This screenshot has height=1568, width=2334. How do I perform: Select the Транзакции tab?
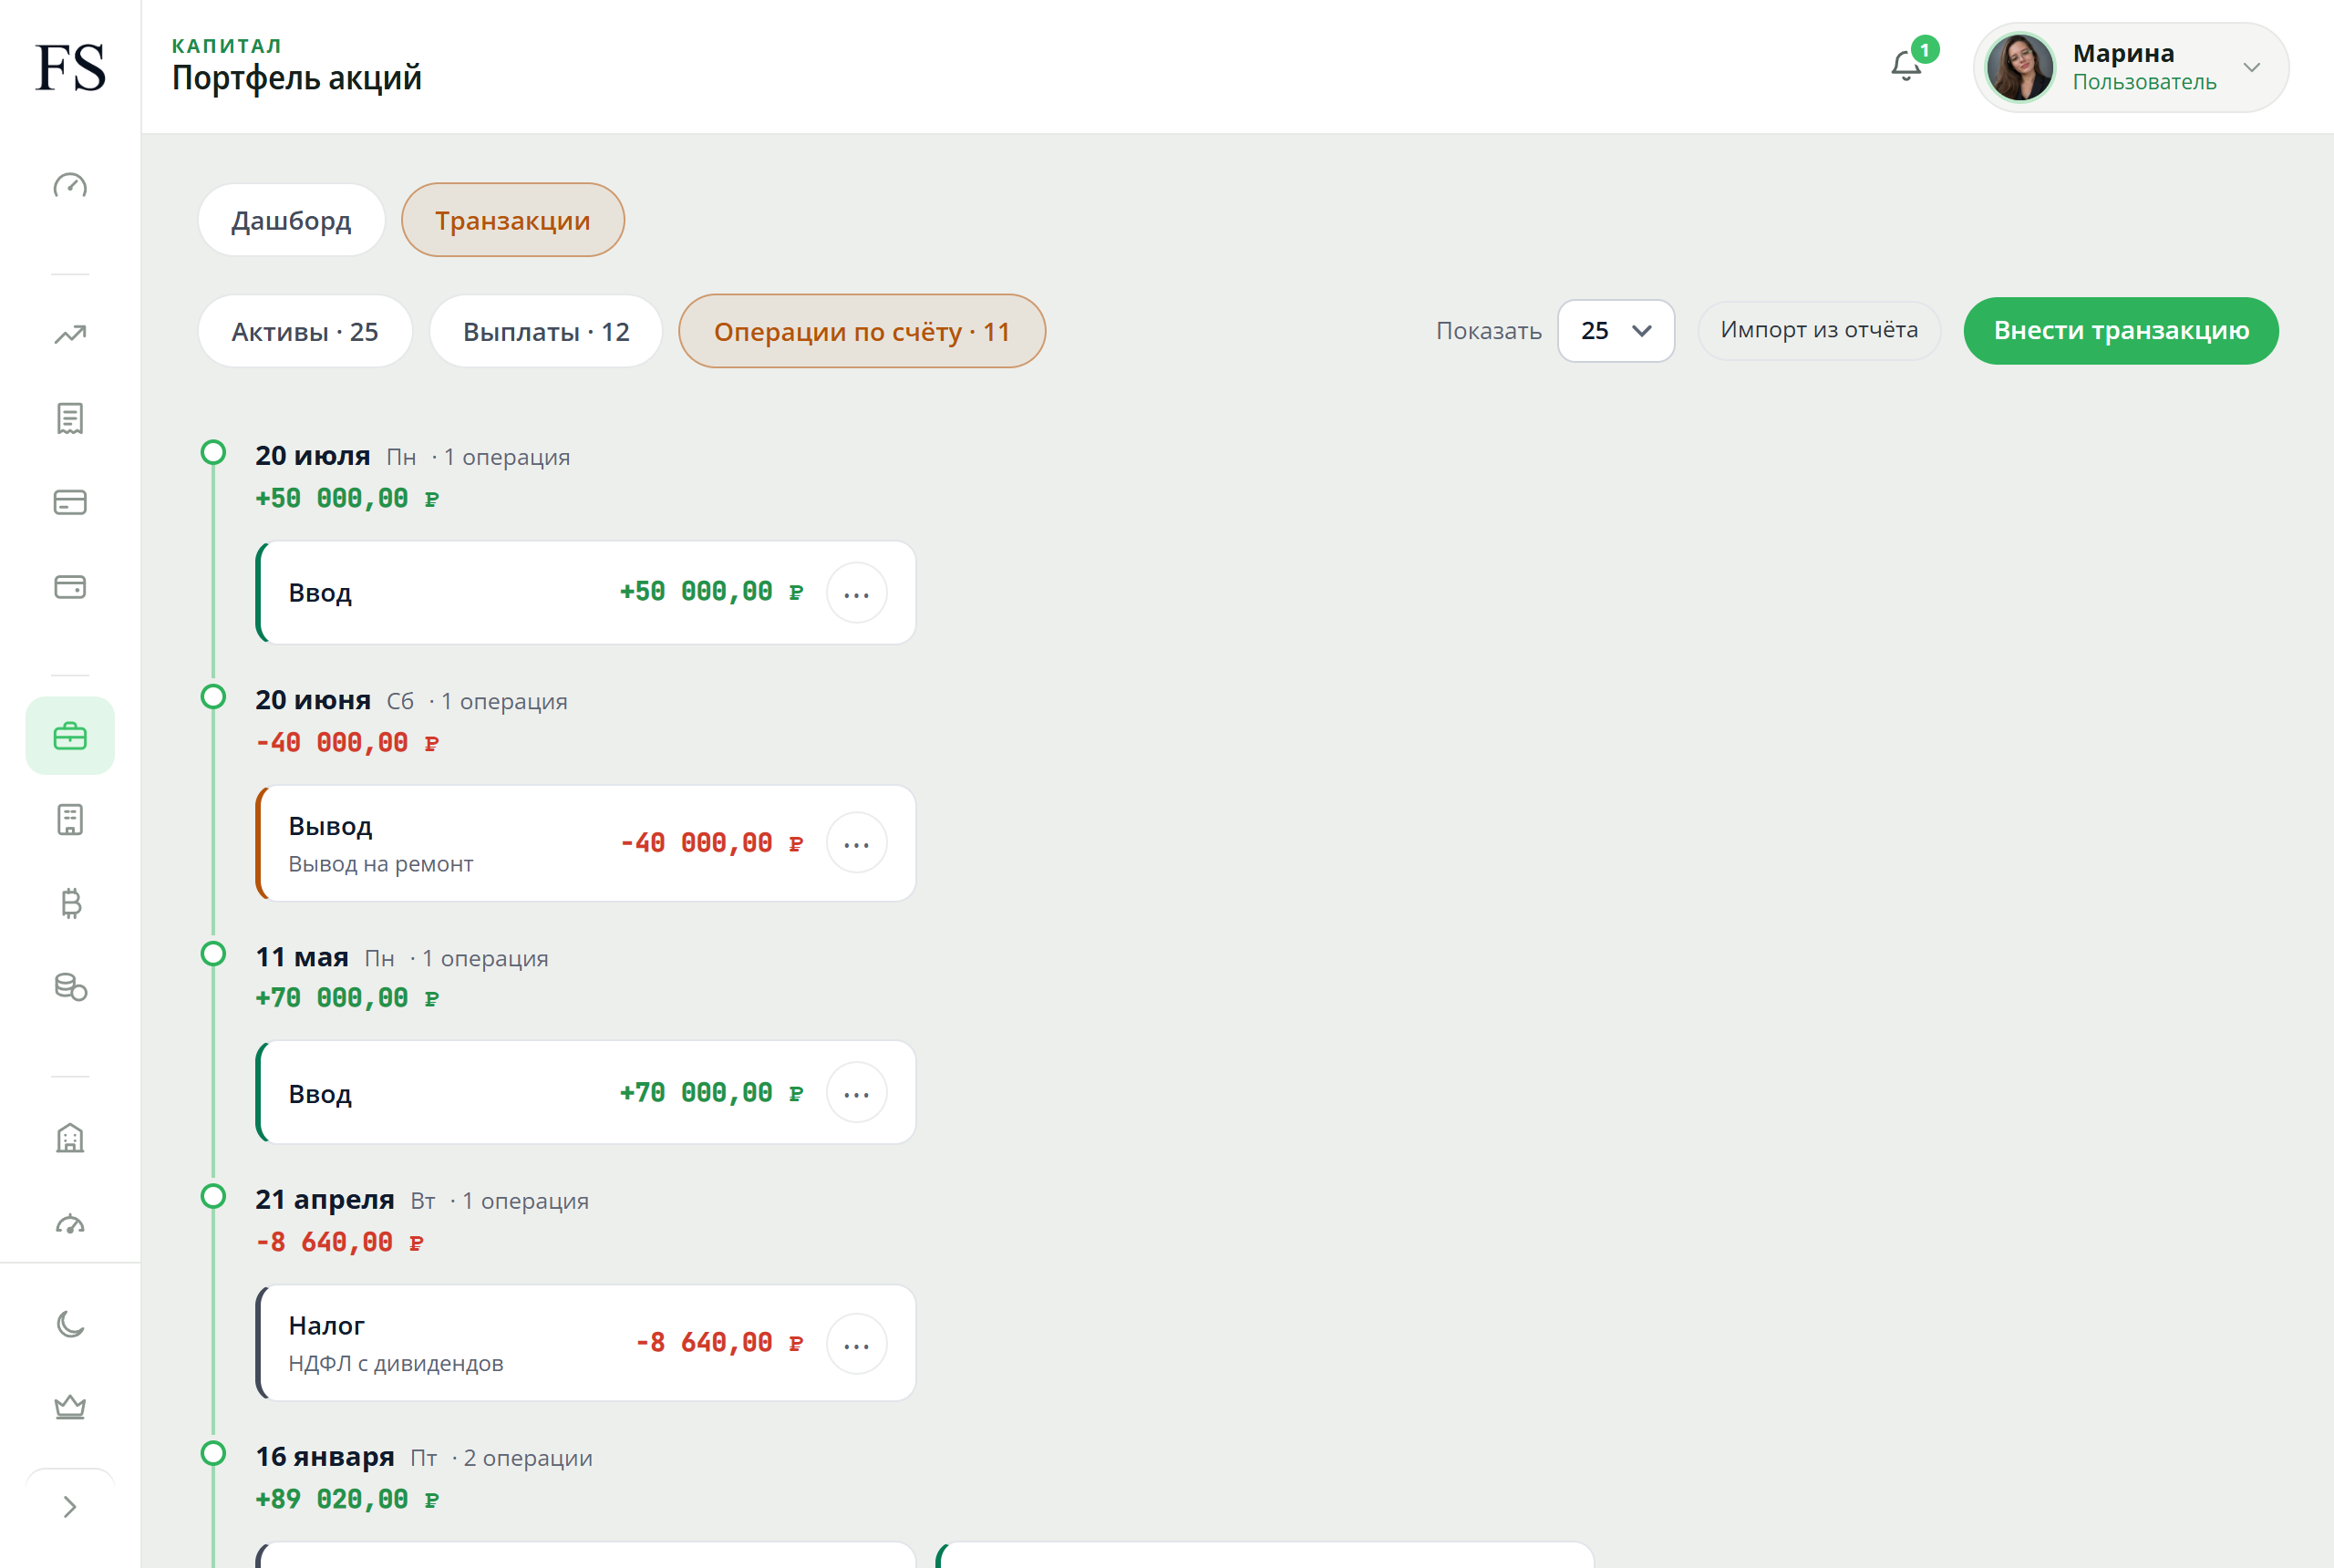point(513,220)
